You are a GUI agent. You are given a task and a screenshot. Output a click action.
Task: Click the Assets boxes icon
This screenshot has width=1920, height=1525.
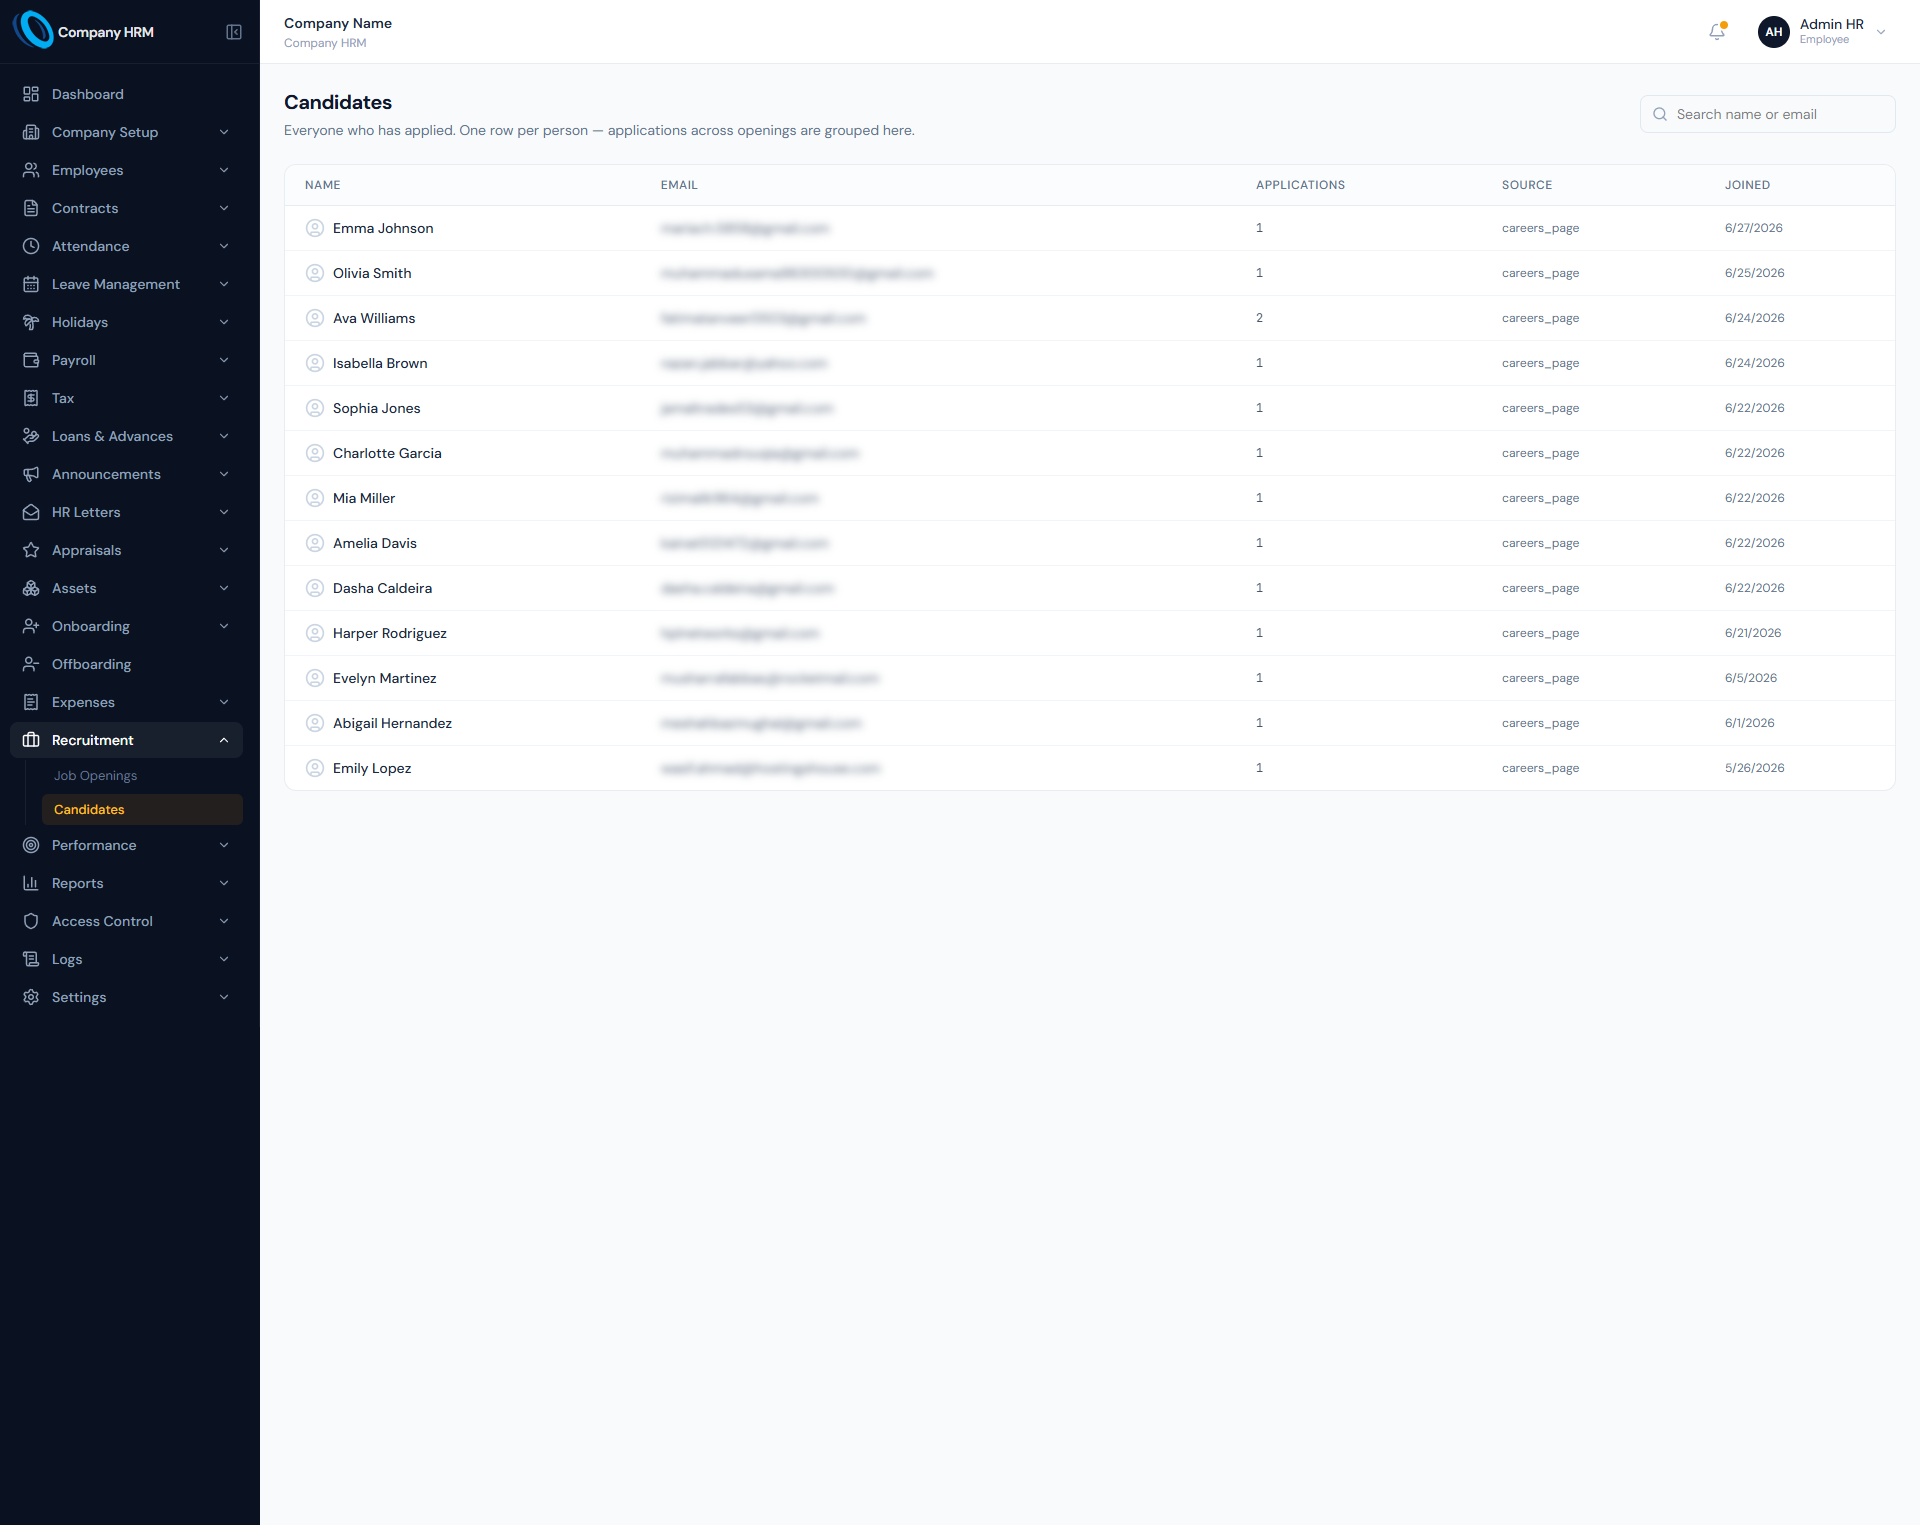(x=31, y=588)
